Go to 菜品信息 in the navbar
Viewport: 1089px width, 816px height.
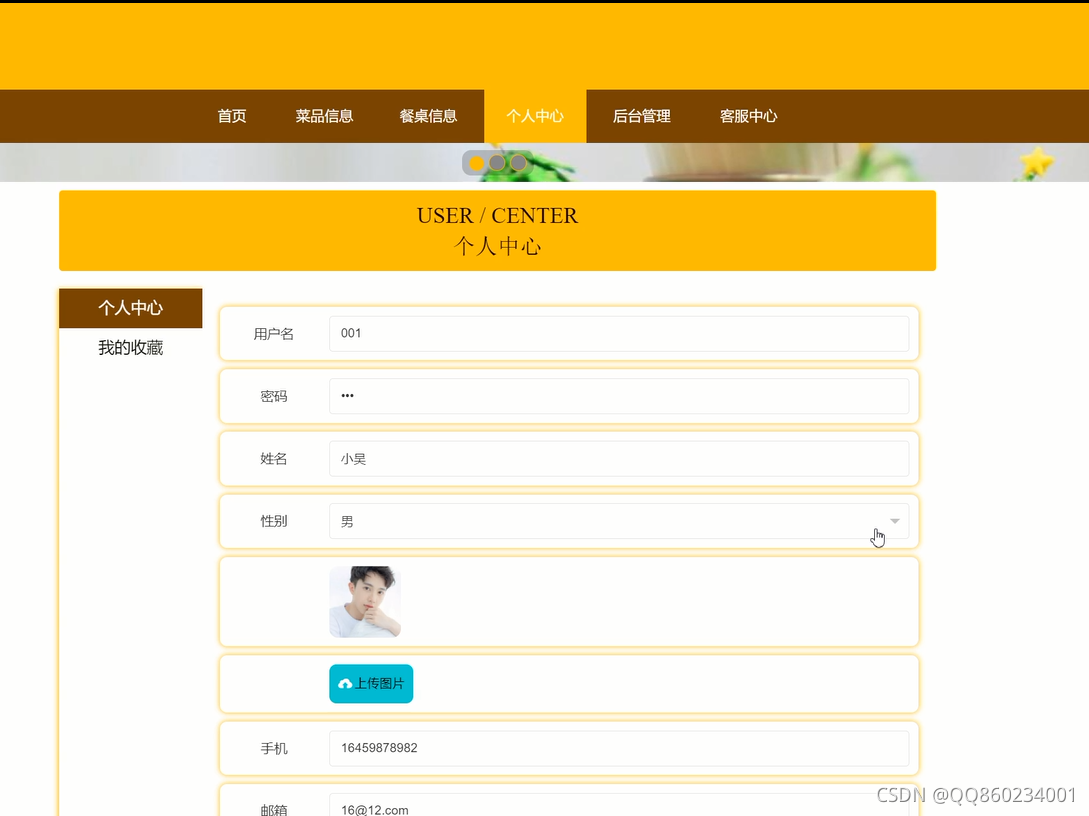[x=324, y=116]
